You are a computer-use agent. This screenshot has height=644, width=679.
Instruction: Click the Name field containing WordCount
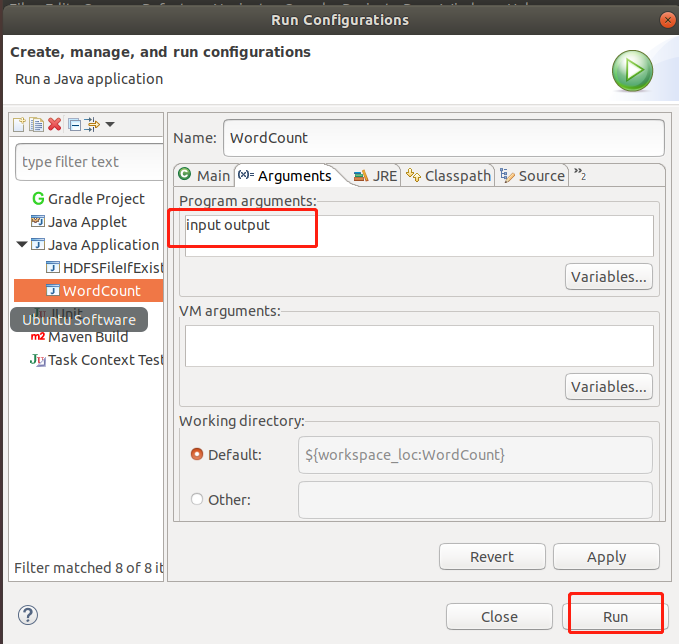(x=444, y=138)
